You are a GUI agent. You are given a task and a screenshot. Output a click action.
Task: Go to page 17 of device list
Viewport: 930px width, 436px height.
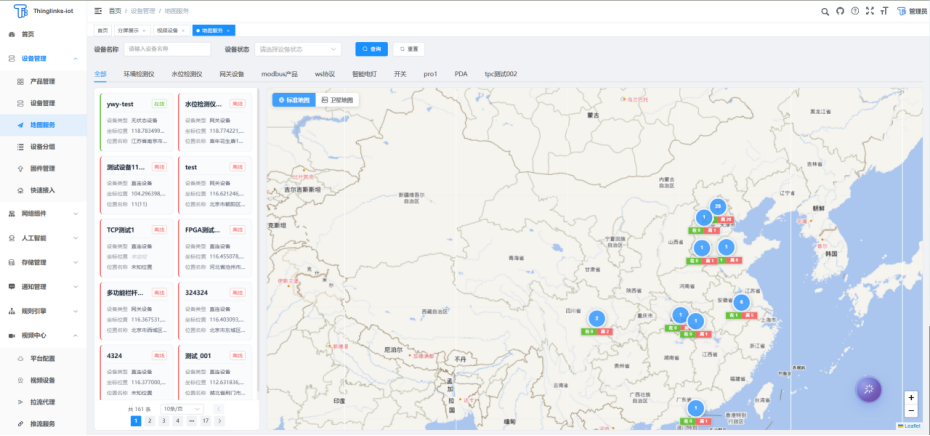(205, 421)
